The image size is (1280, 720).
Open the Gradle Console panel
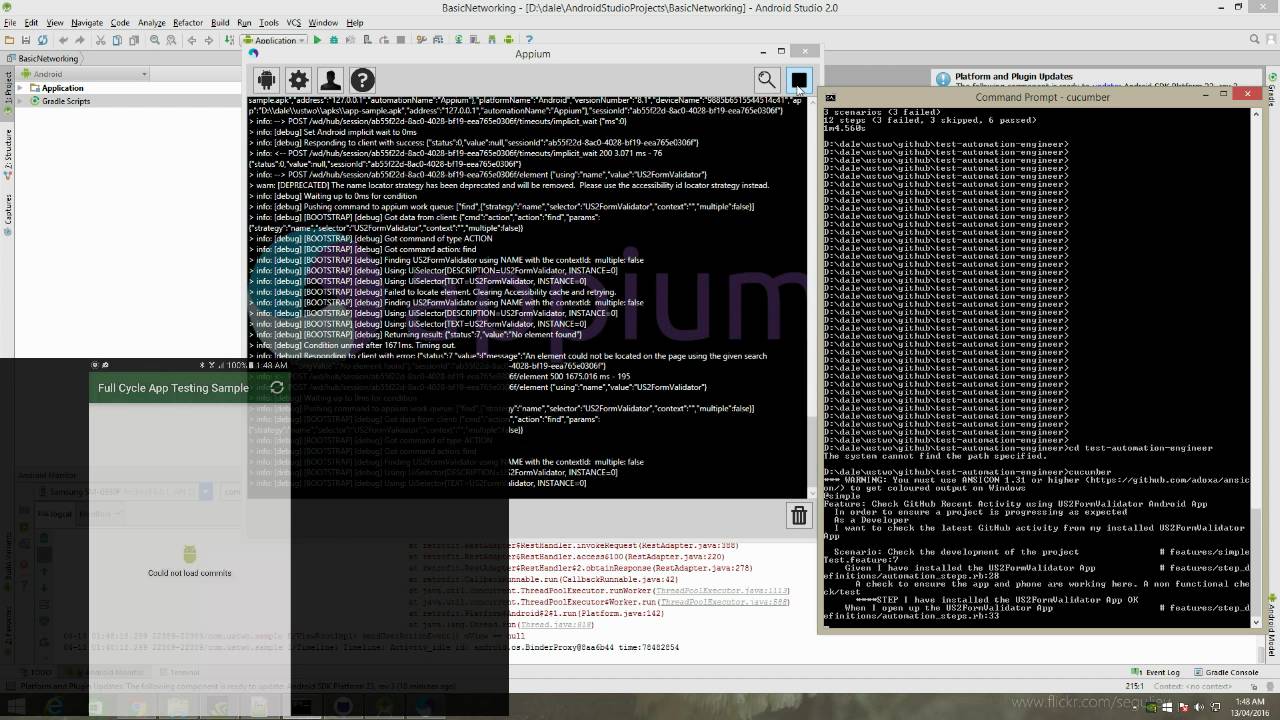click(1225, 672)
